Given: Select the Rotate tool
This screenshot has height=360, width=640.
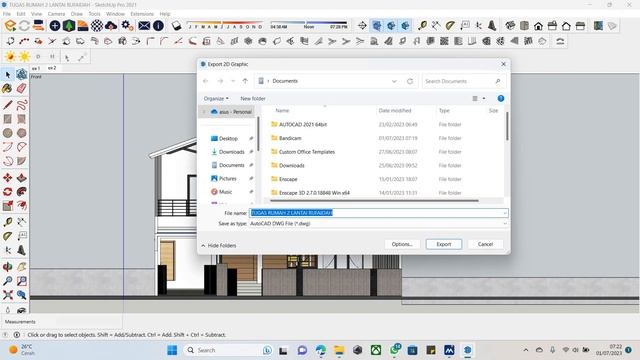Looking at the screenshot, I should (x=7, y=192).
